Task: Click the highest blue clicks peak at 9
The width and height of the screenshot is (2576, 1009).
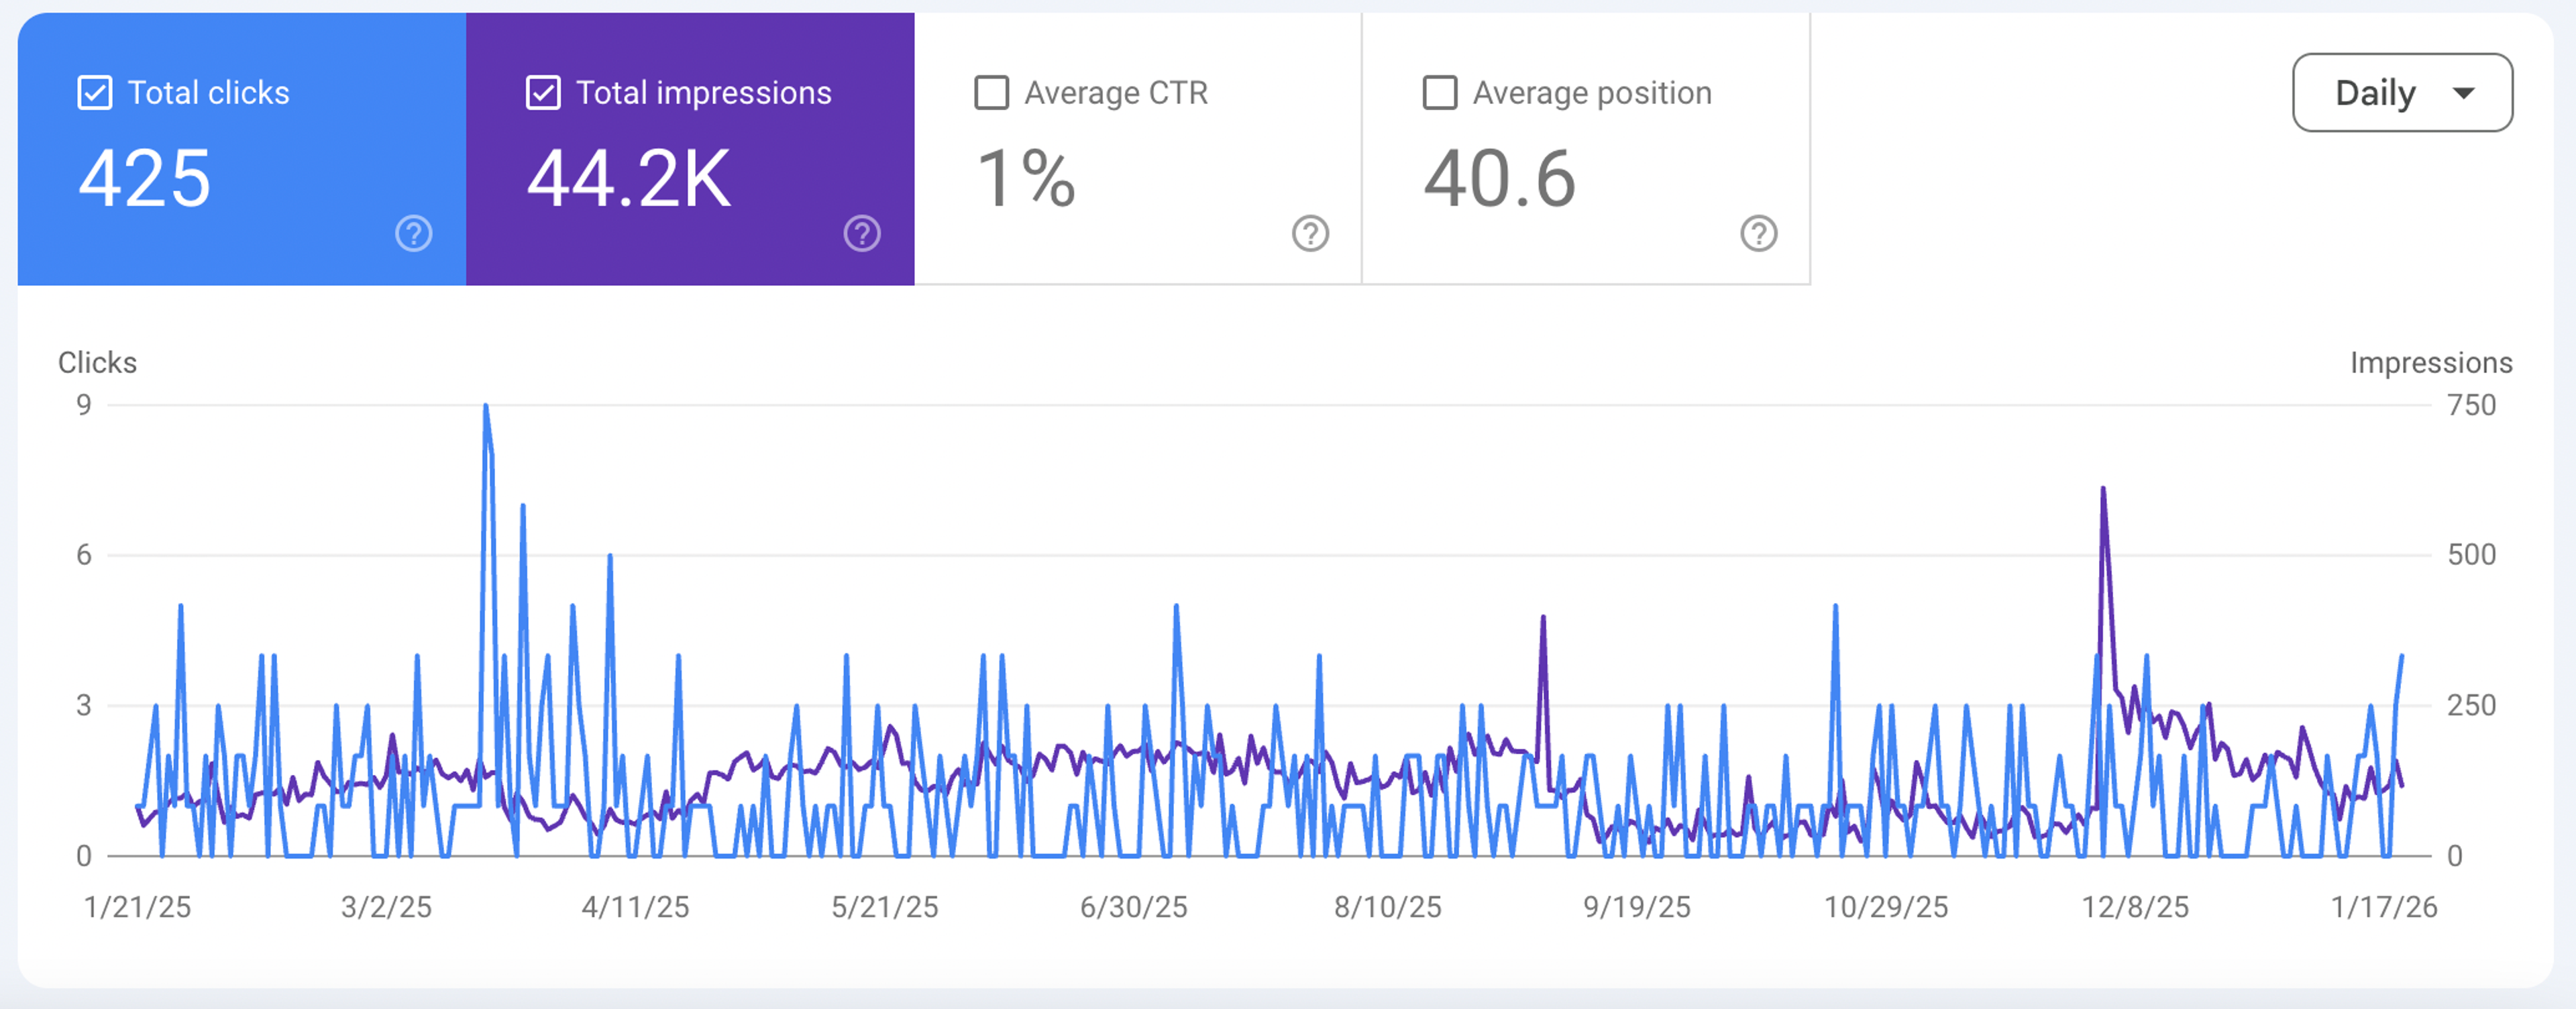Action: click(486, 406)
